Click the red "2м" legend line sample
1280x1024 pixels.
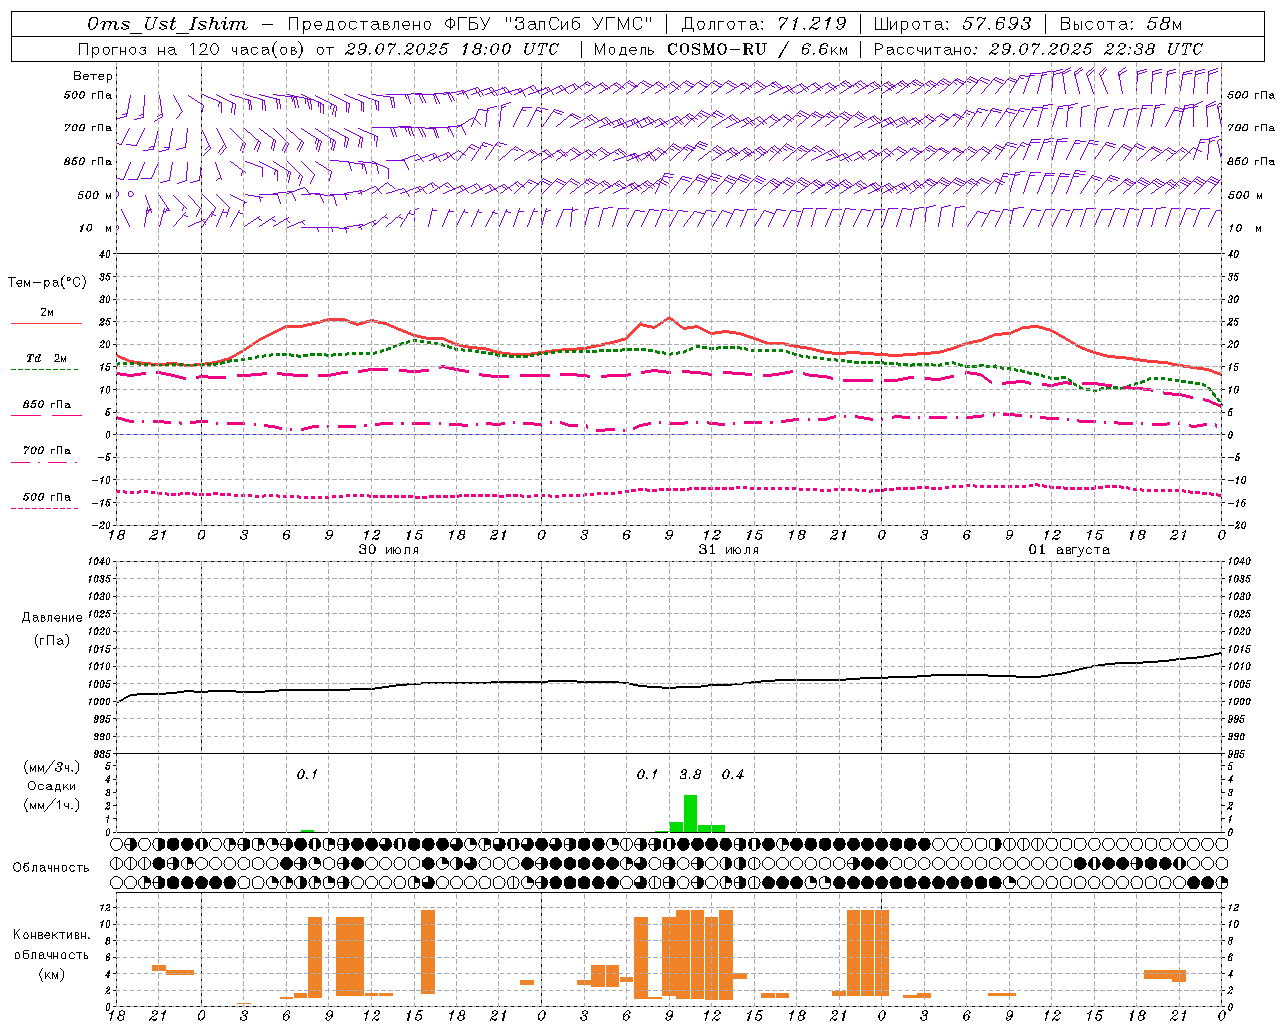46,323
